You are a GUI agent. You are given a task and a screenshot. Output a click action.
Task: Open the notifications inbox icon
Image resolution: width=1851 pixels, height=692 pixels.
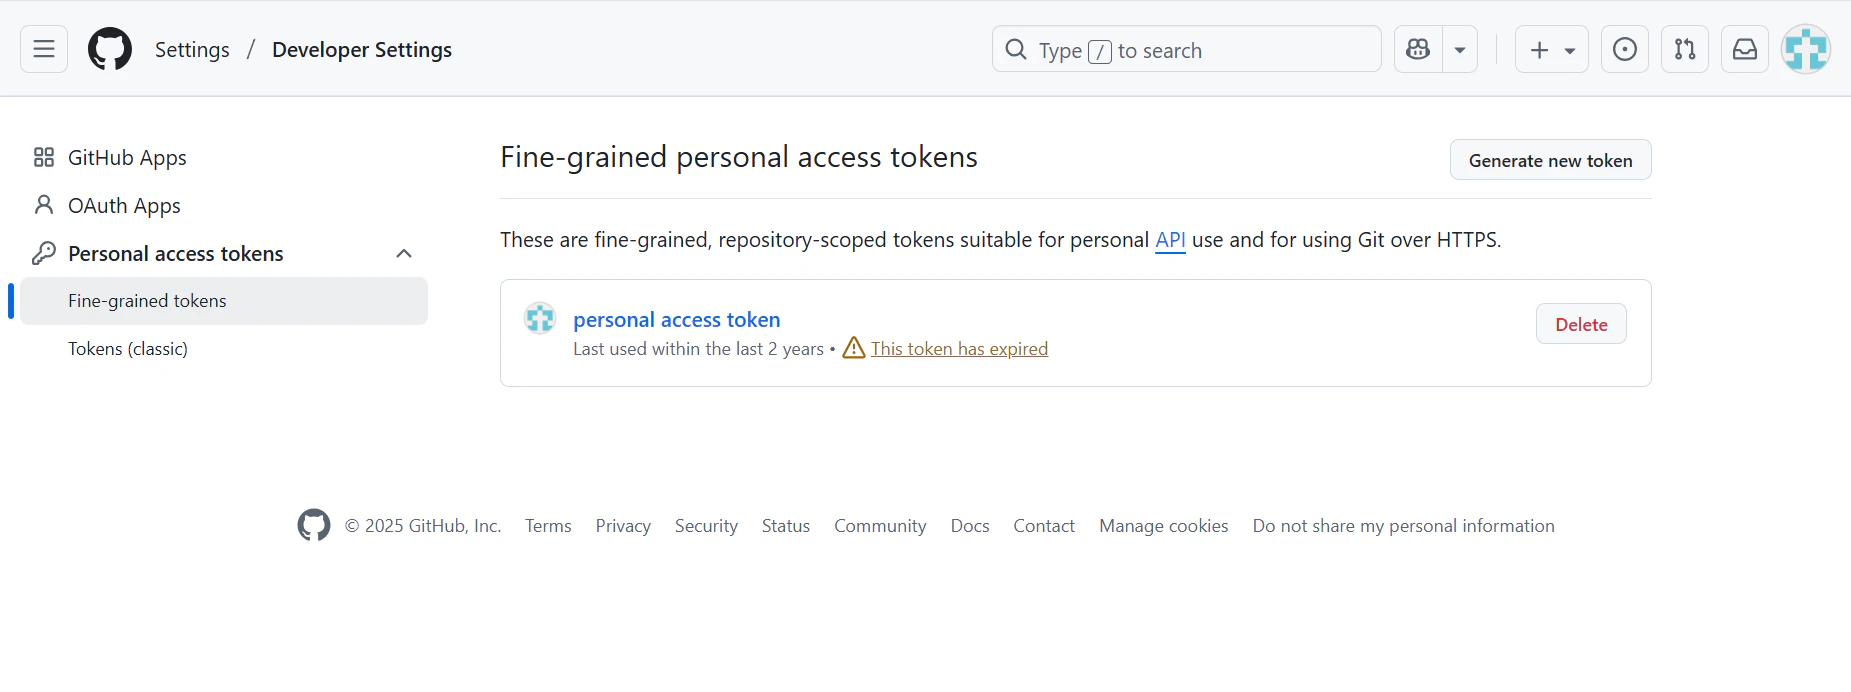pyautogui.click(x=1745, y=49)
